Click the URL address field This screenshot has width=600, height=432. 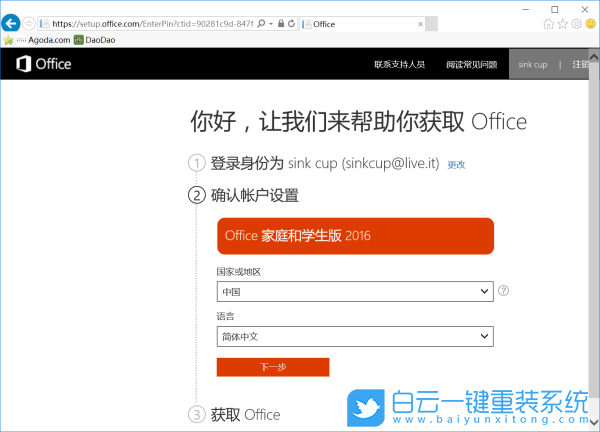click(x=152, y=24)
